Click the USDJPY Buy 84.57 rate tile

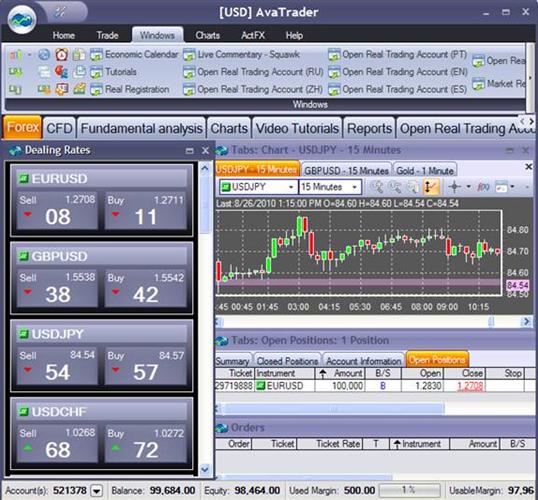[145, 366]
